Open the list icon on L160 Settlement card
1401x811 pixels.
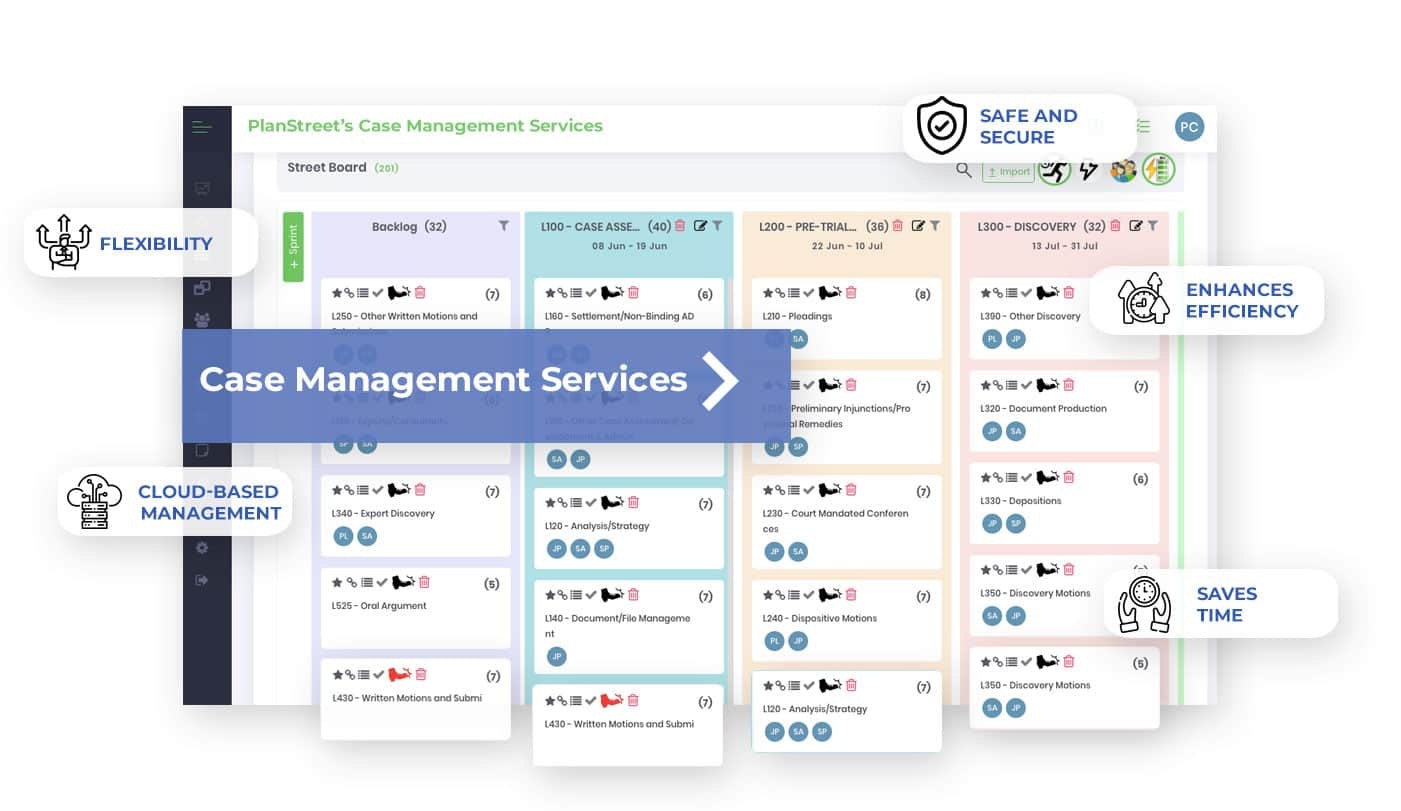576,293
